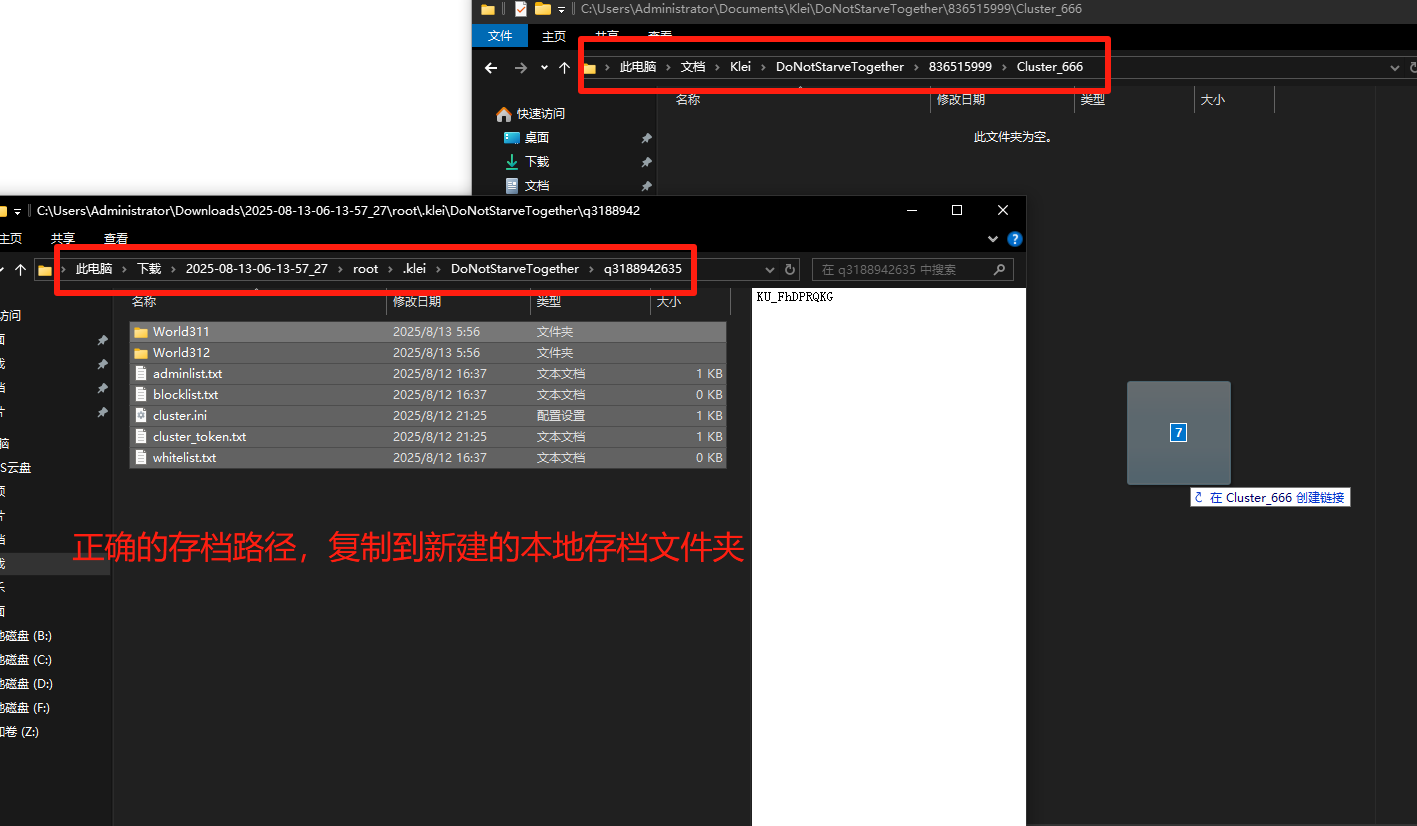Open Quick Access Toolbar dropdown in Cluster_666 title bar

(x=562, y=9)
